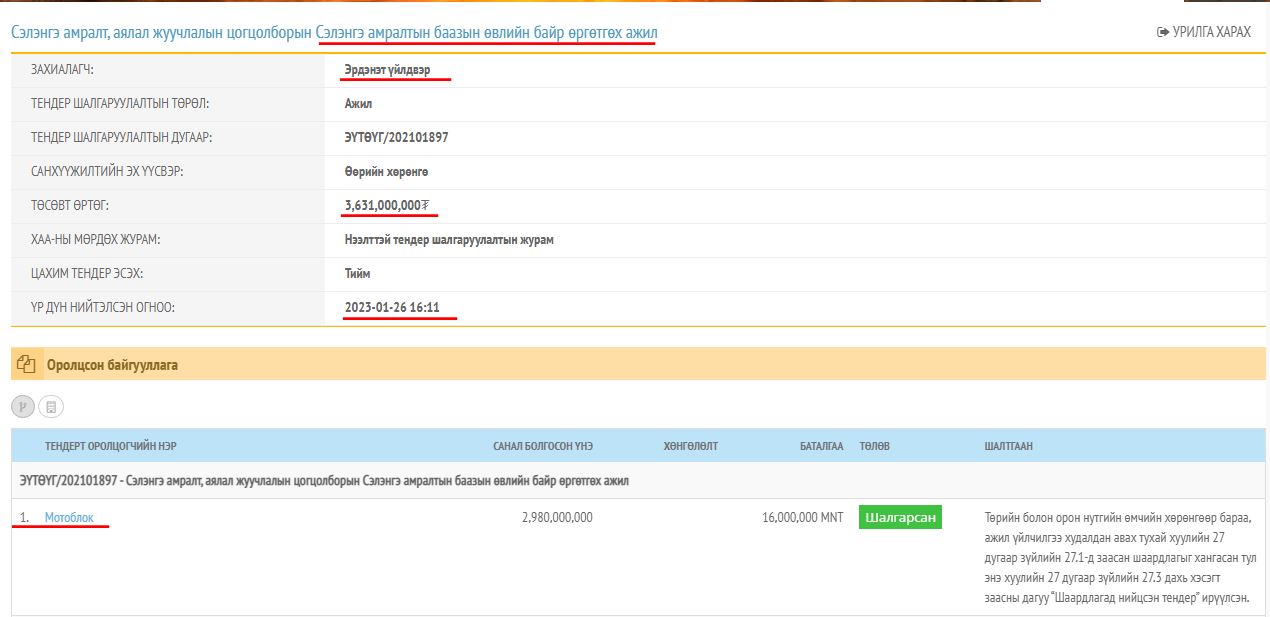Click the САНАЛ БОЛГОСОН ҮНЭ column header
This screenshot has width=1270, height=617.
(x=542, y=446)
